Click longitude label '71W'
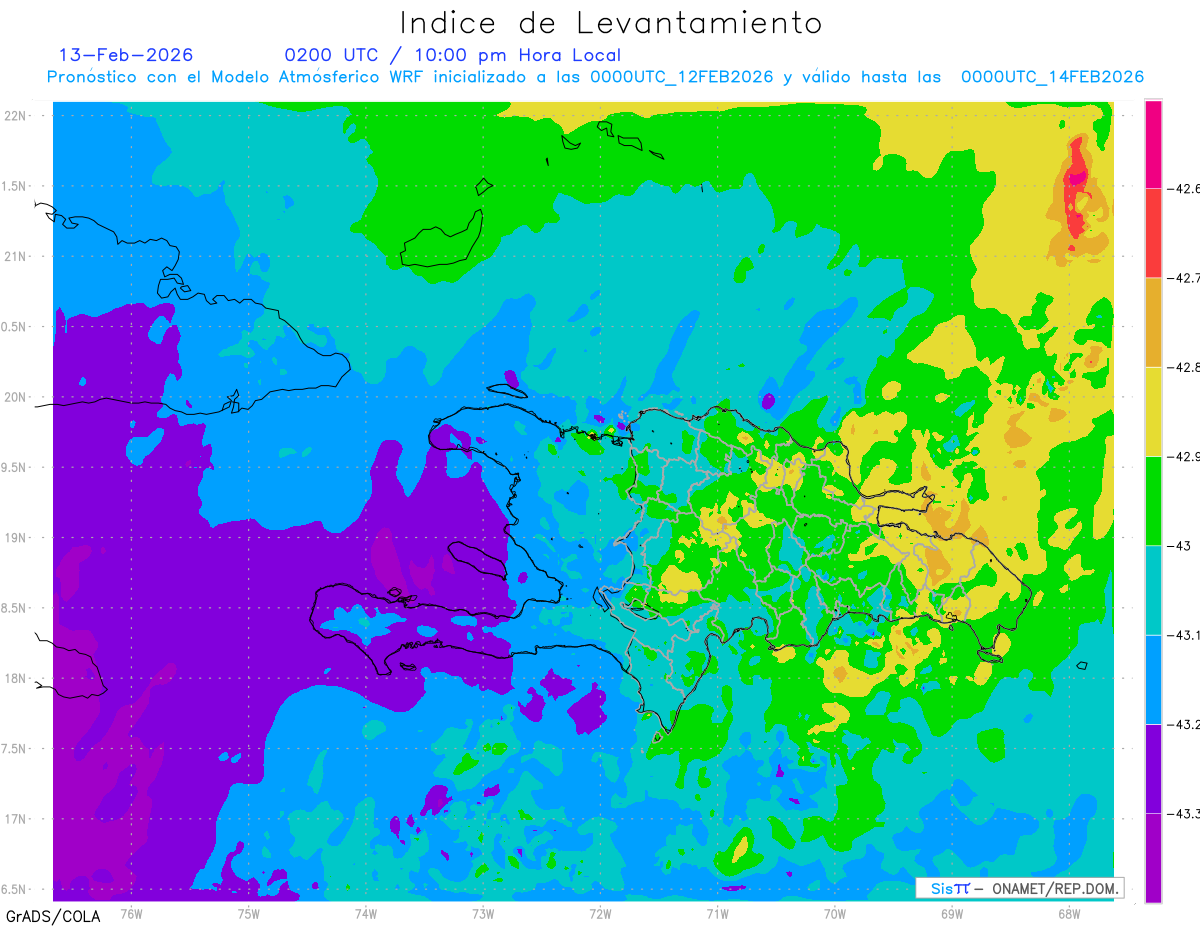 [717, 912]
